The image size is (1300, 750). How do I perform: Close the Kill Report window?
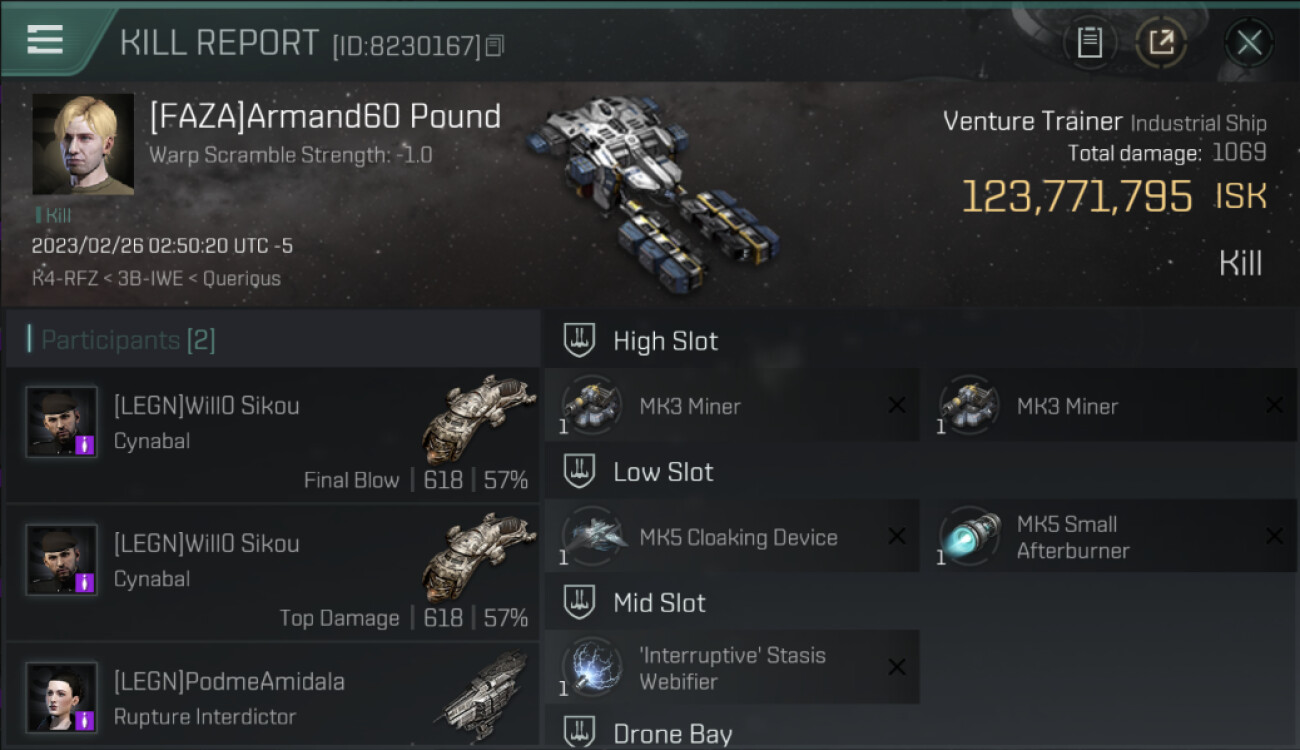1249,43
